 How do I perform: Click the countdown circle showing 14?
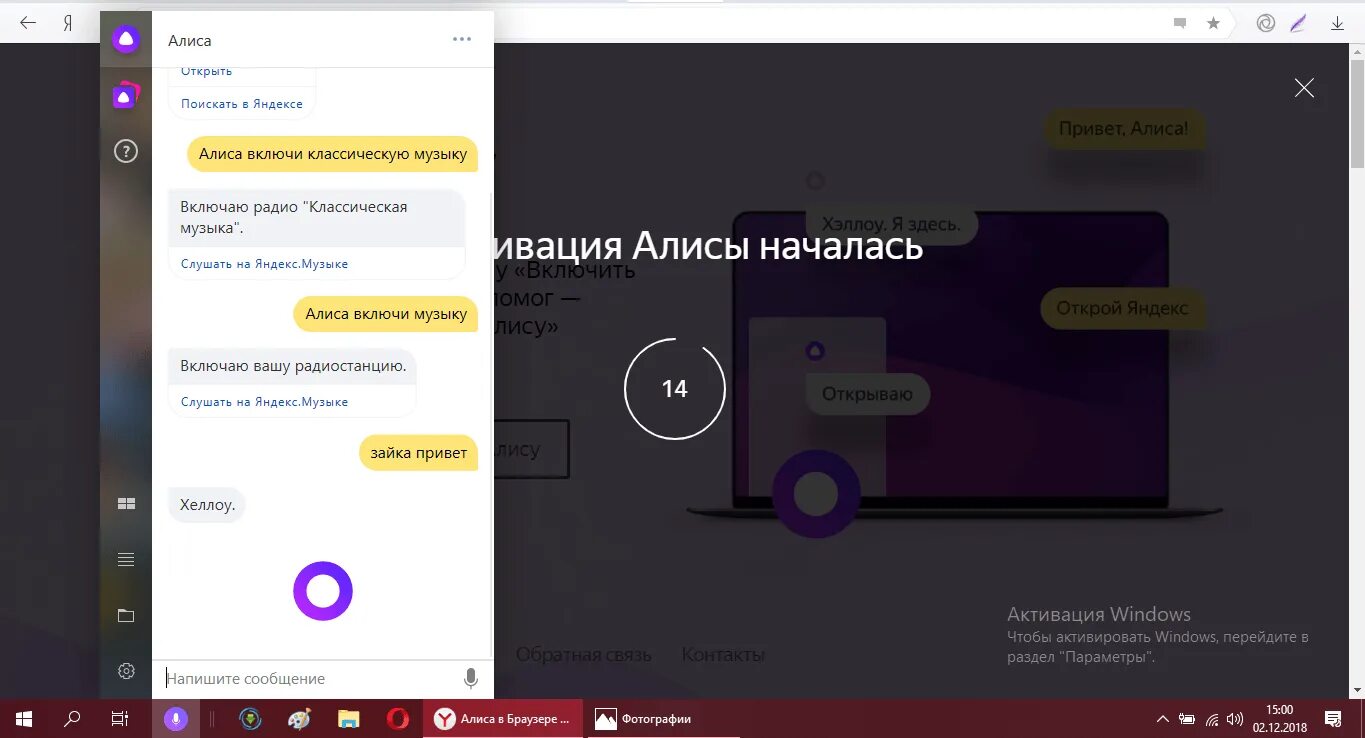point(675,389)
